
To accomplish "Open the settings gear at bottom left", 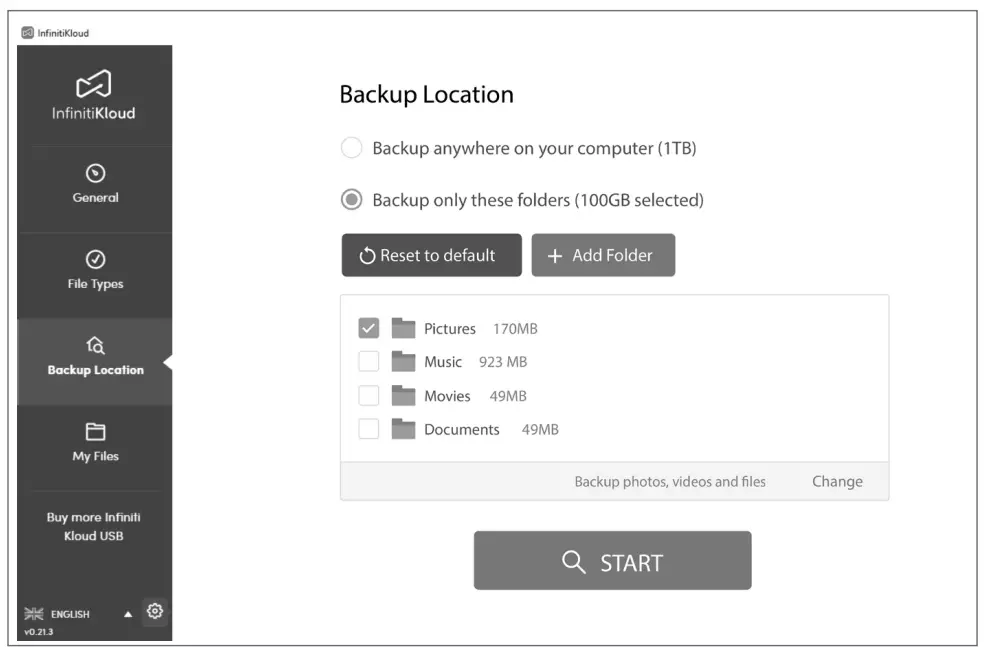I will (x=154, y=611).
